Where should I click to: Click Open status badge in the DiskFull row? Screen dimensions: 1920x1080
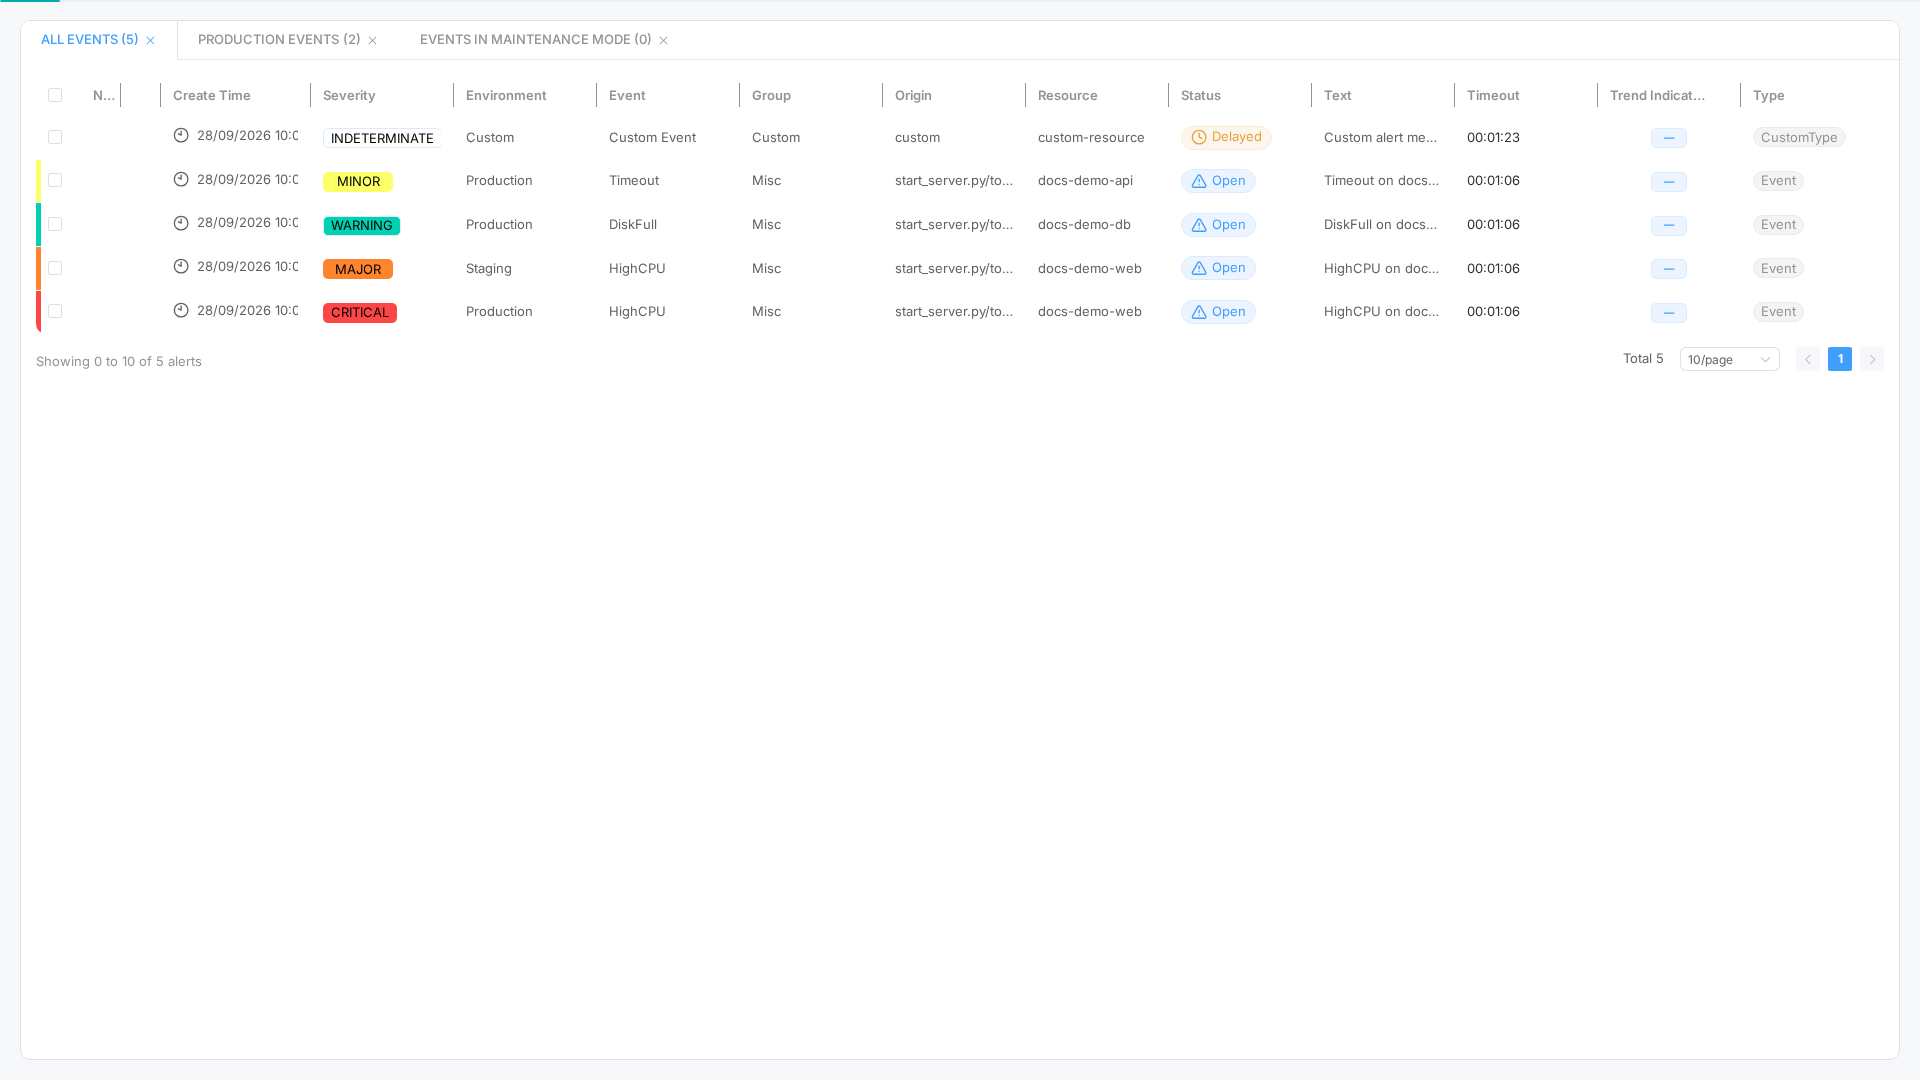[1218, 225]
